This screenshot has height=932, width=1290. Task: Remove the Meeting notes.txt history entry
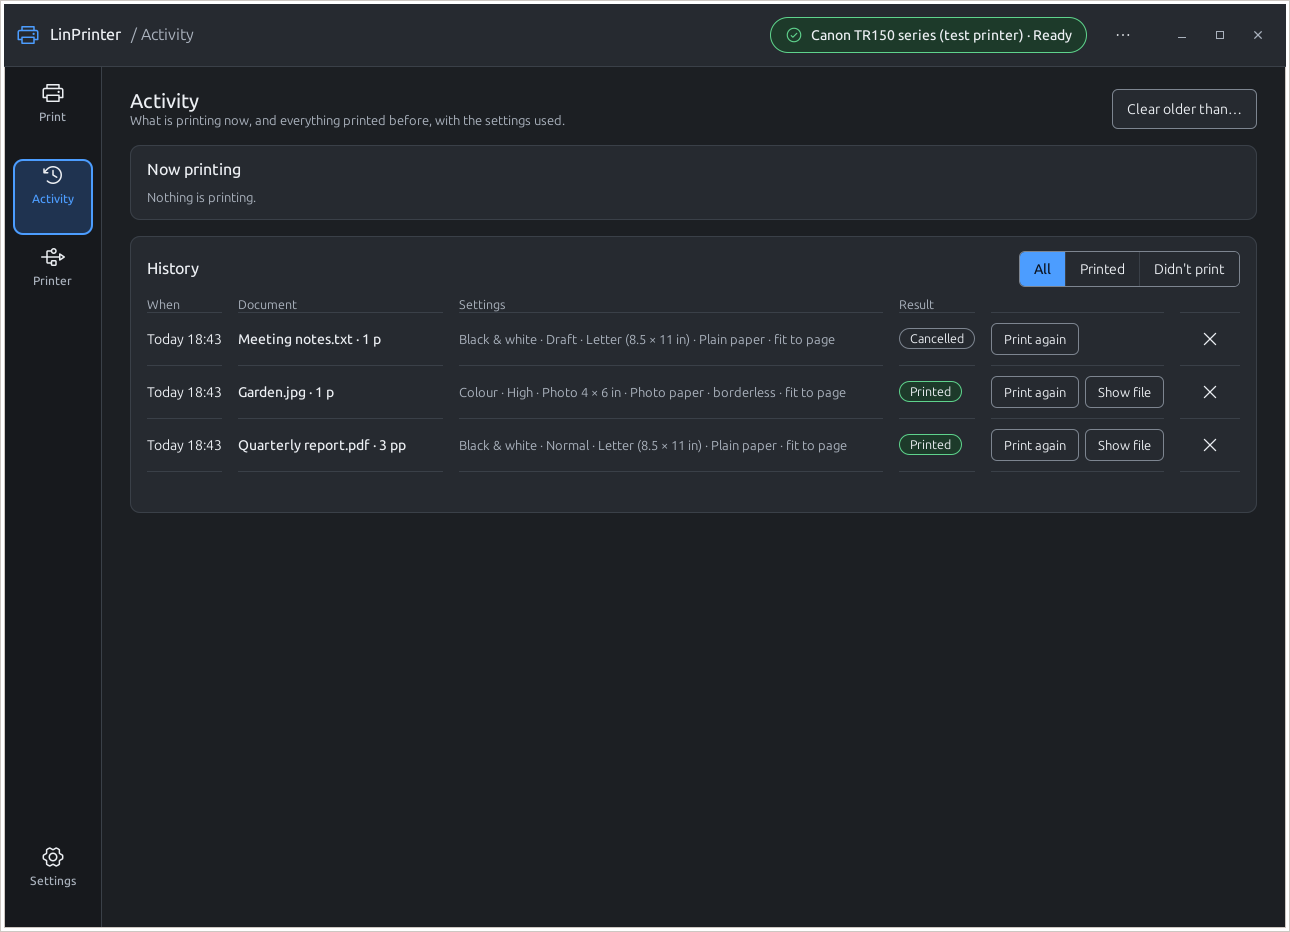[1210, 339]
